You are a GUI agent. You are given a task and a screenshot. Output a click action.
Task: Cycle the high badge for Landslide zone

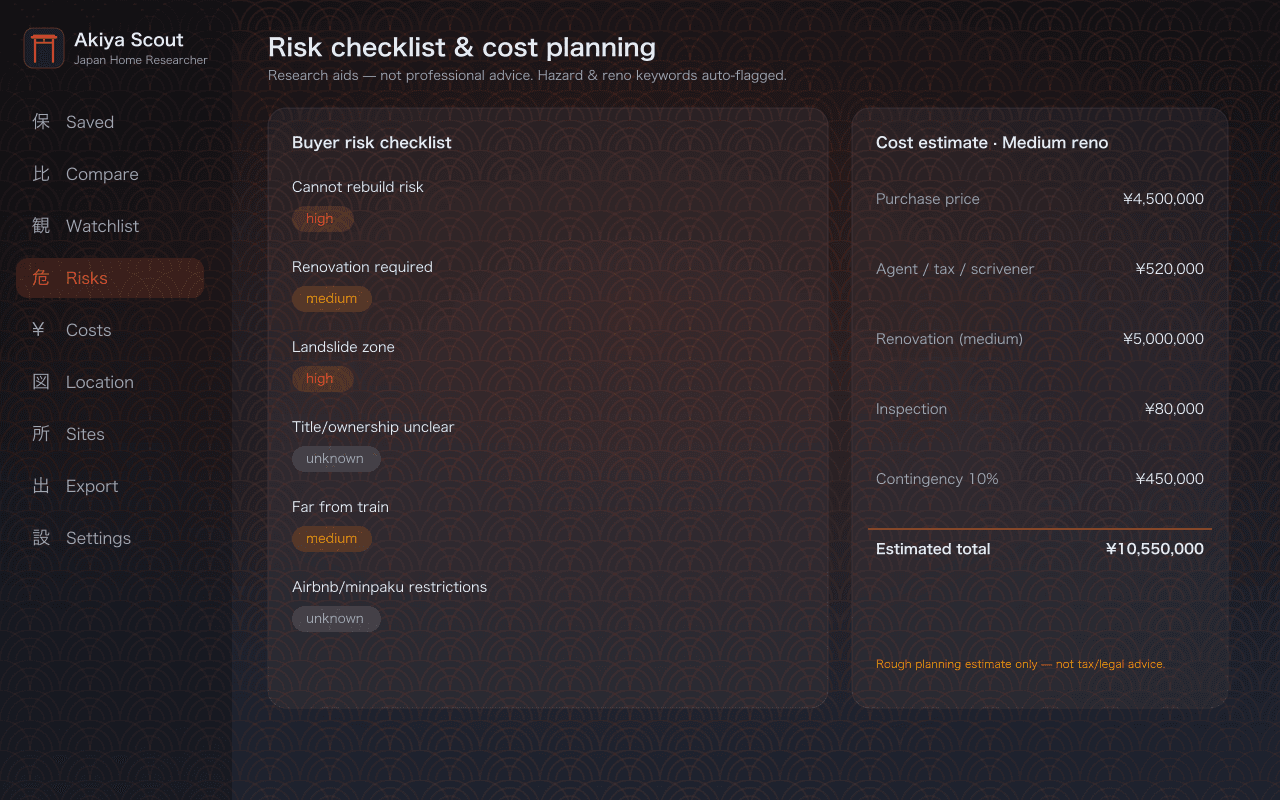point(322,379)
